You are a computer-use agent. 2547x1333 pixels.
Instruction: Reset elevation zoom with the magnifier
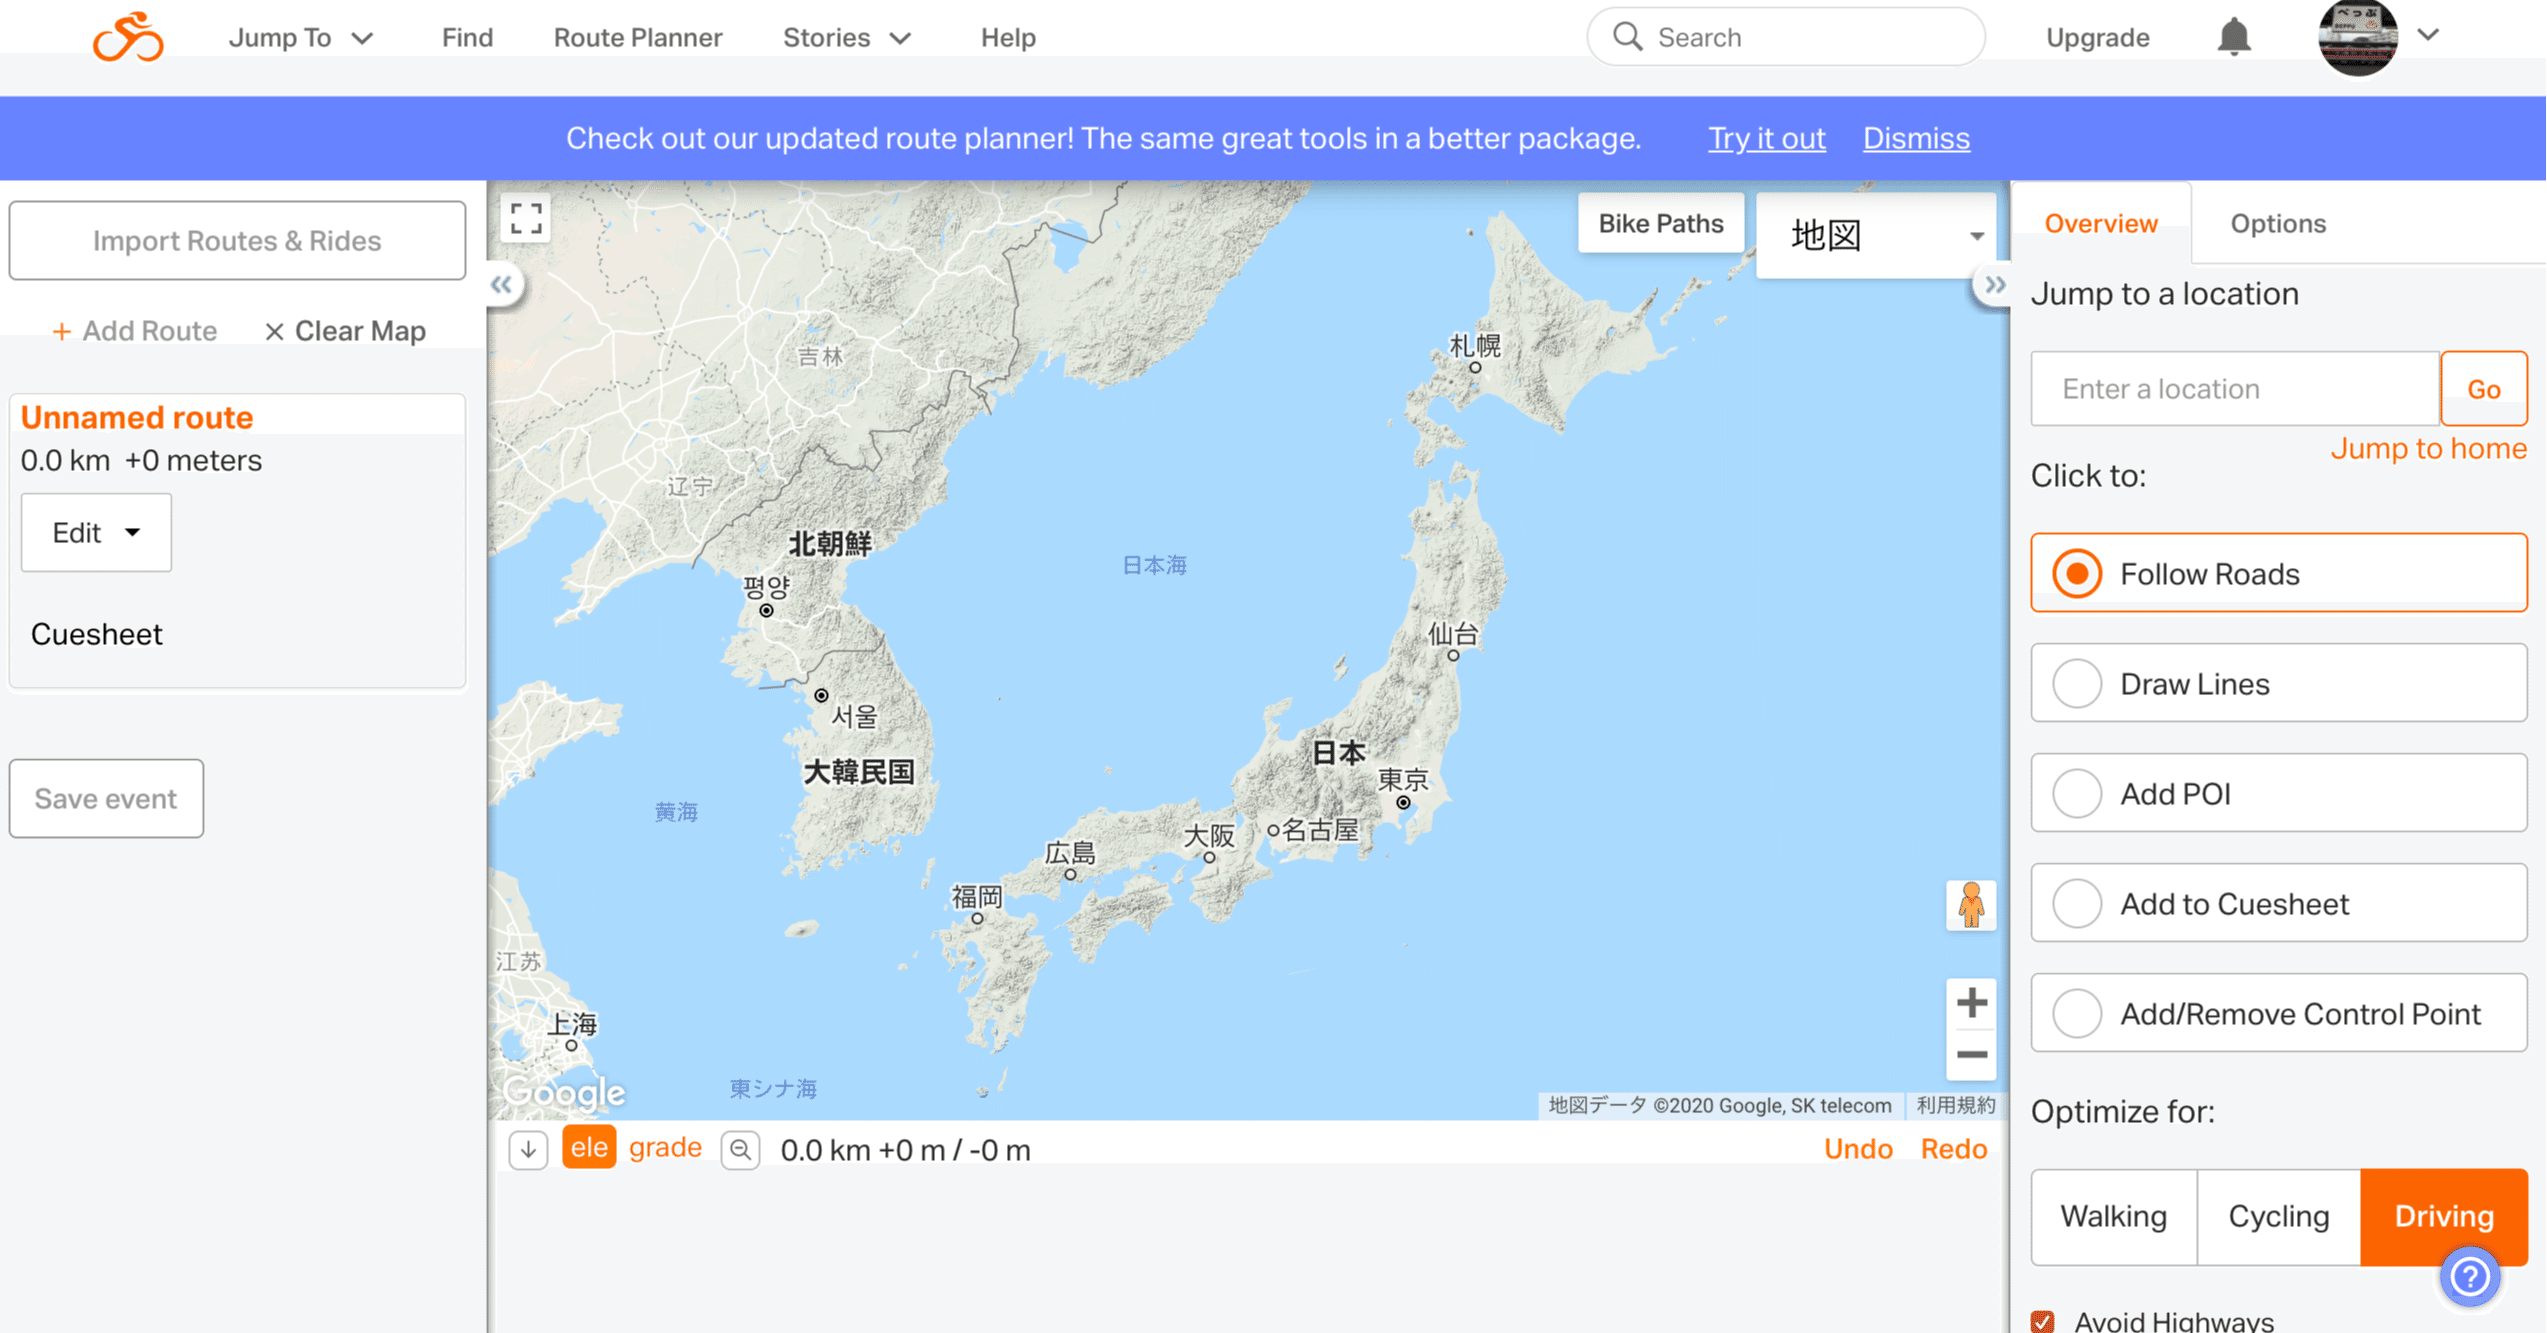pyautogui.click(x=740, y=1150)
